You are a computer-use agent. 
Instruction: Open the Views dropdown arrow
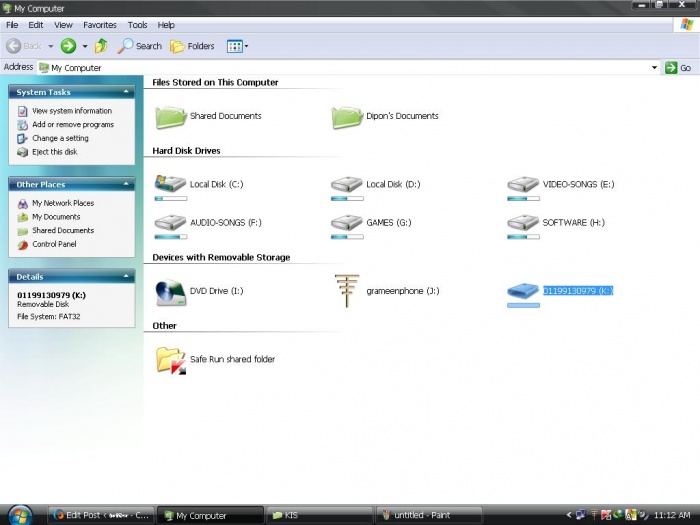click(246, 46)
